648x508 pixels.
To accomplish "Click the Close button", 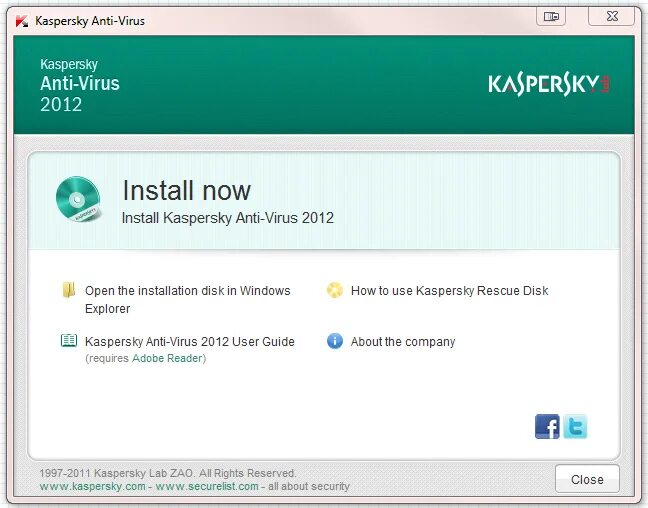I will 587,479.
